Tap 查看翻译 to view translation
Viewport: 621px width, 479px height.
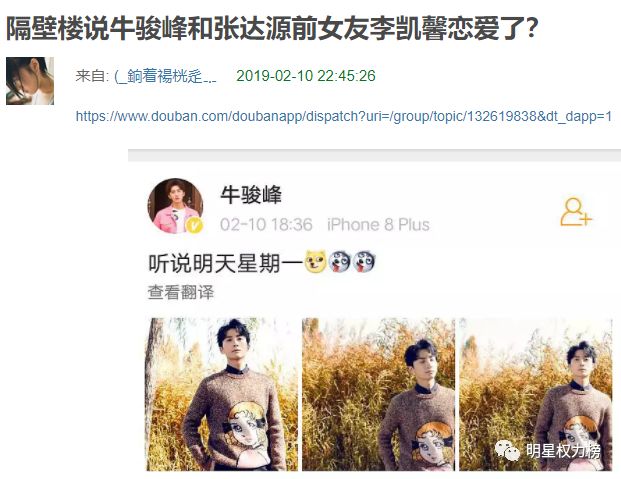(181, 292)
